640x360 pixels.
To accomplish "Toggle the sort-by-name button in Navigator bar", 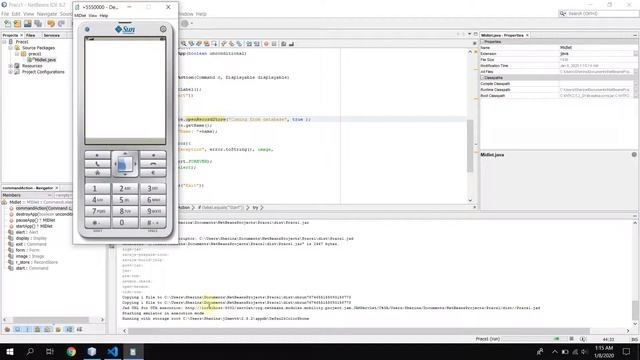I will [x=69, y=329].
